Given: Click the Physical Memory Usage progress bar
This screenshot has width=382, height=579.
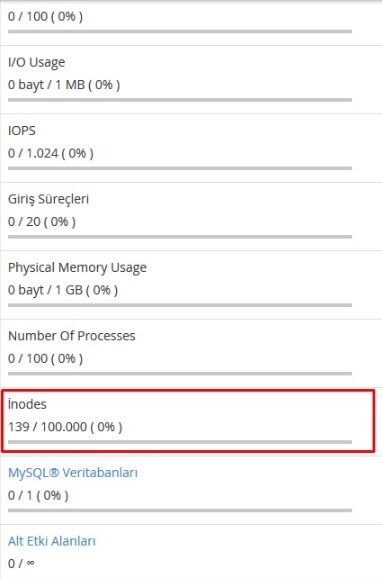Looking at the screenshot, I should [x=180, y=305].
